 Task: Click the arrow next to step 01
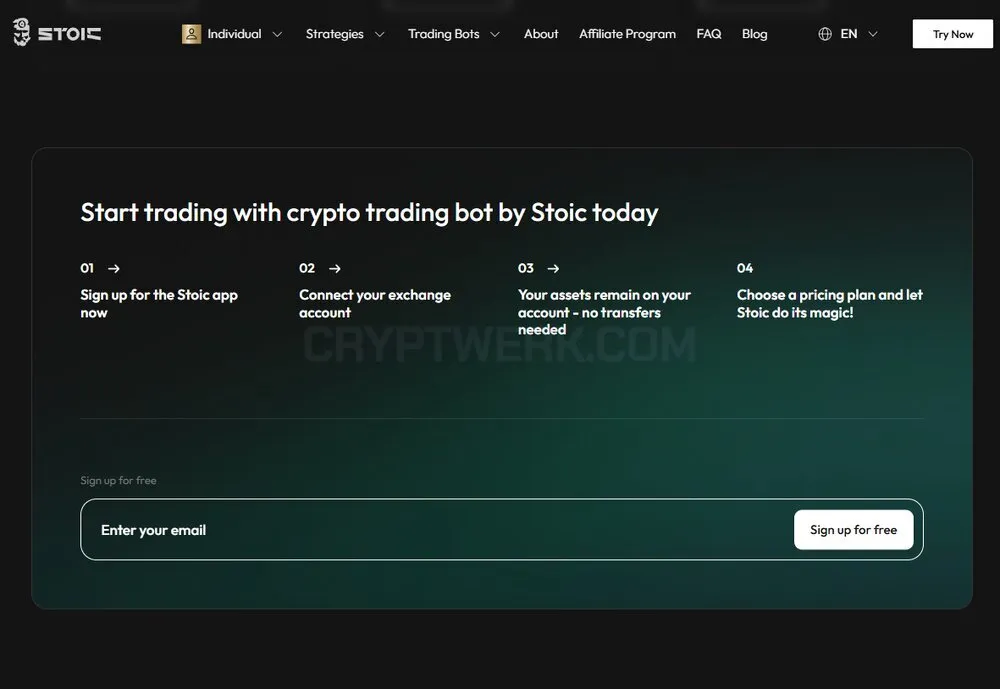point(114,269)
